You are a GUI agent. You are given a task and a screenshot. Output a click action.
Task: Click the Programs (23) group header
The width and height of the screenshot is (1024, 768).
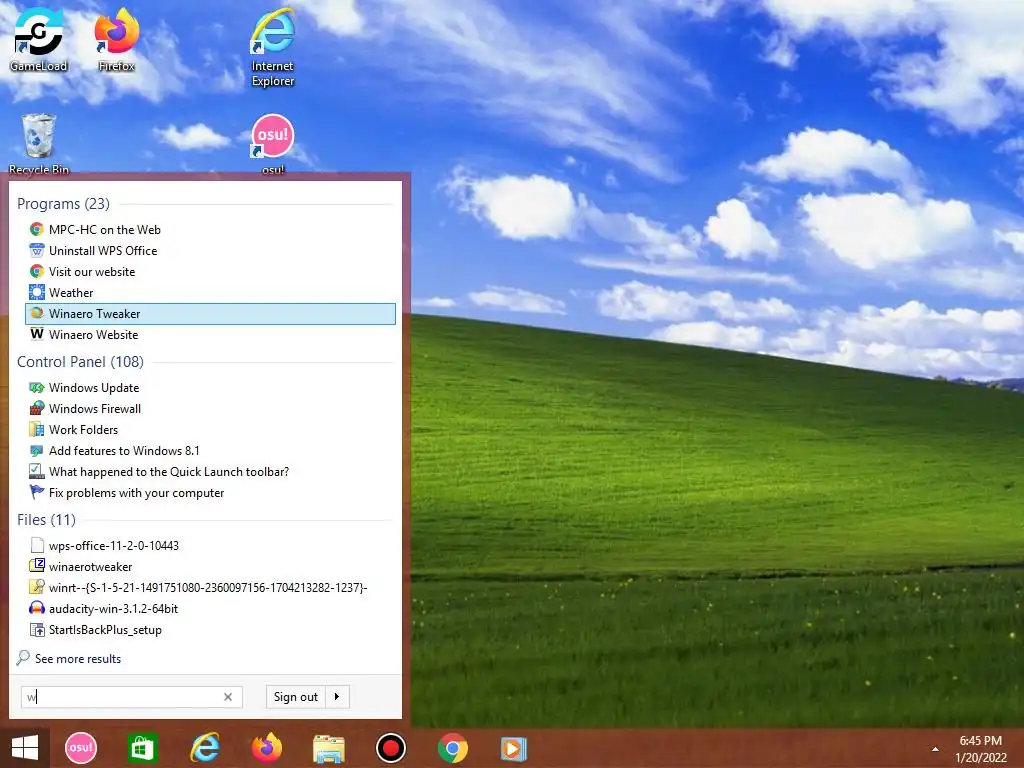63,204
